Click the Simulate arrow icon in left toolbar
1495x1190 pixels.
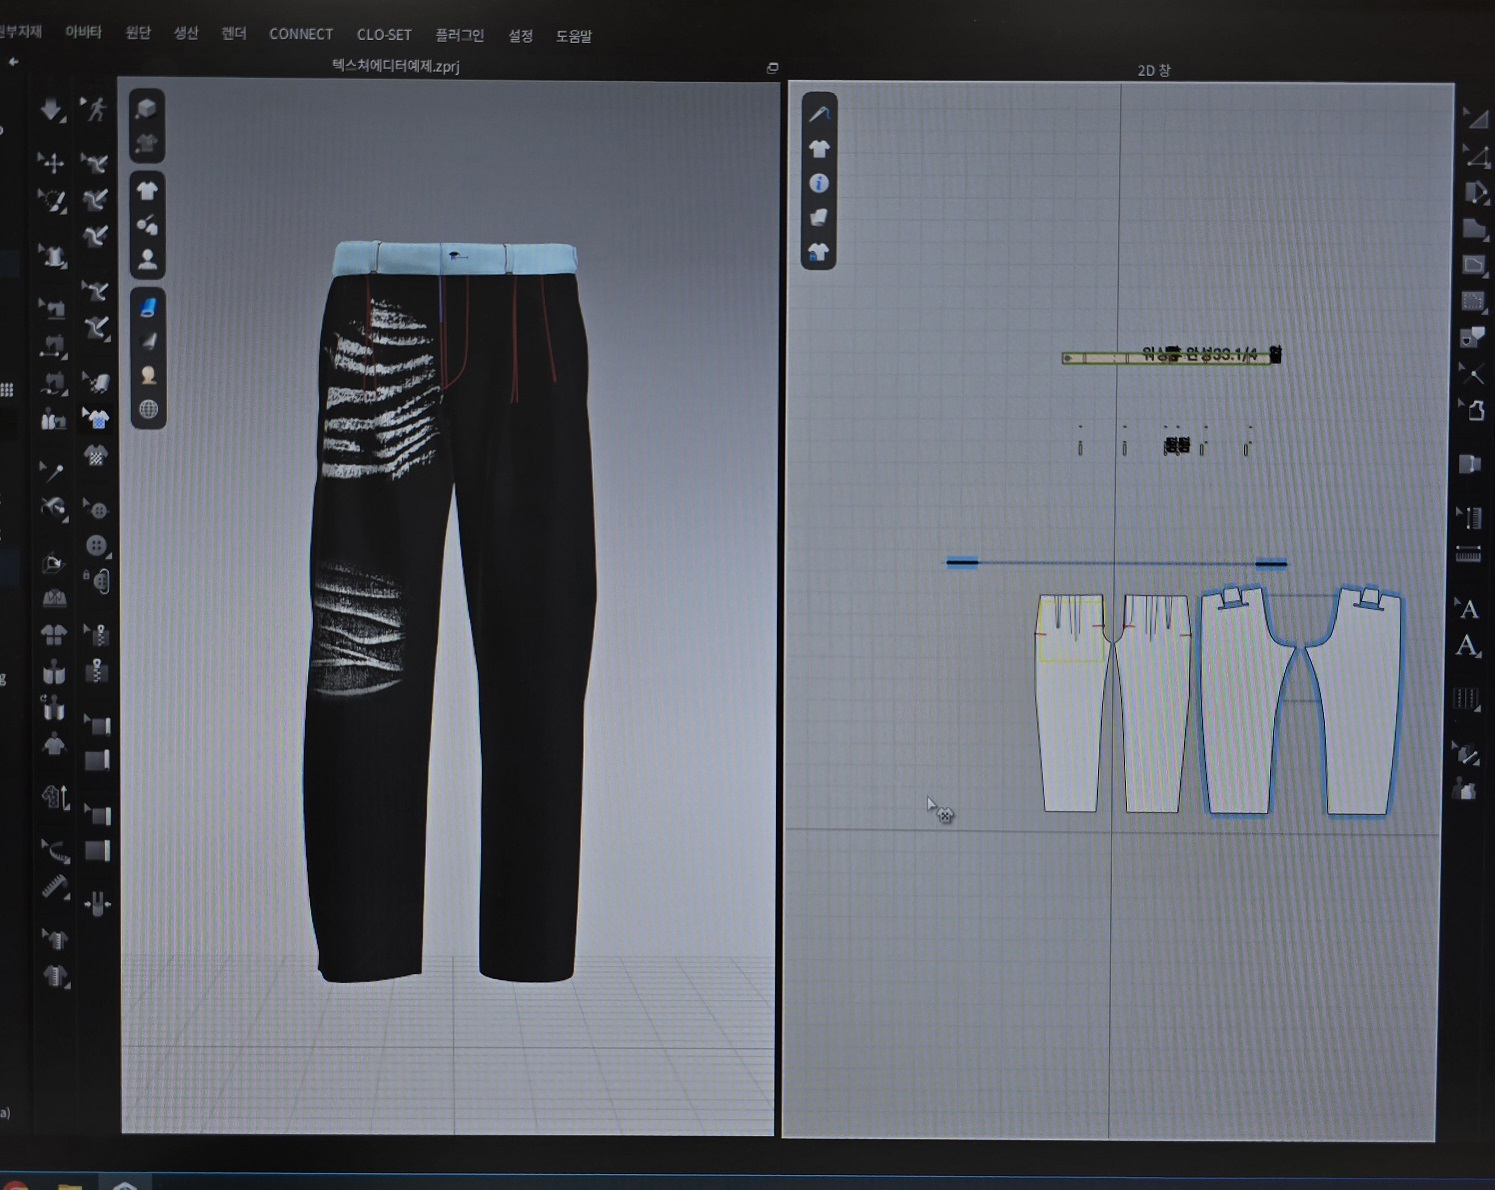click(51, 109)
